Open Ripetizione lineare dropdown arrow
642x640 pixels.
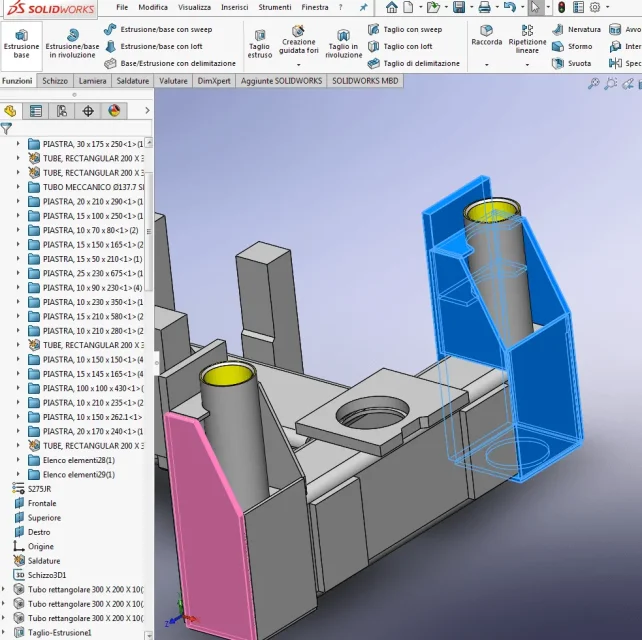(x=527, y=65)
